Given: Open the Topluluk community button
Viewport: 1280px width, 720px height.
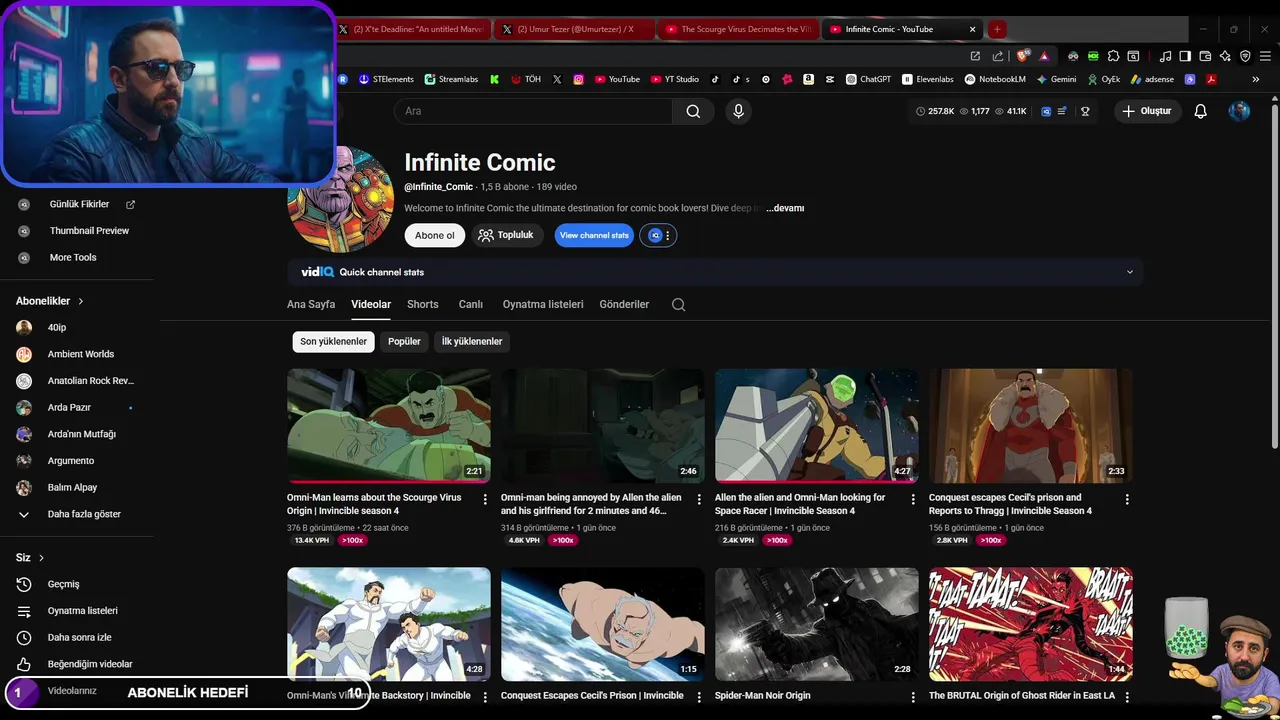Looking at the screenshot, I should tap(506, 235).
